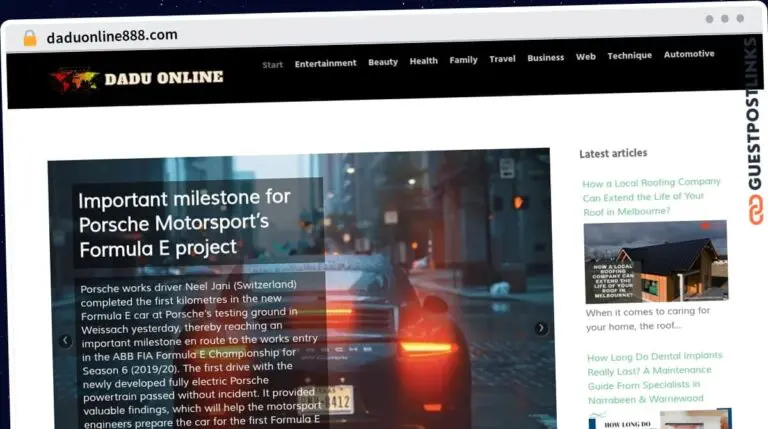
Task: Read the Dental Implants article link
Action: (655, 377)
